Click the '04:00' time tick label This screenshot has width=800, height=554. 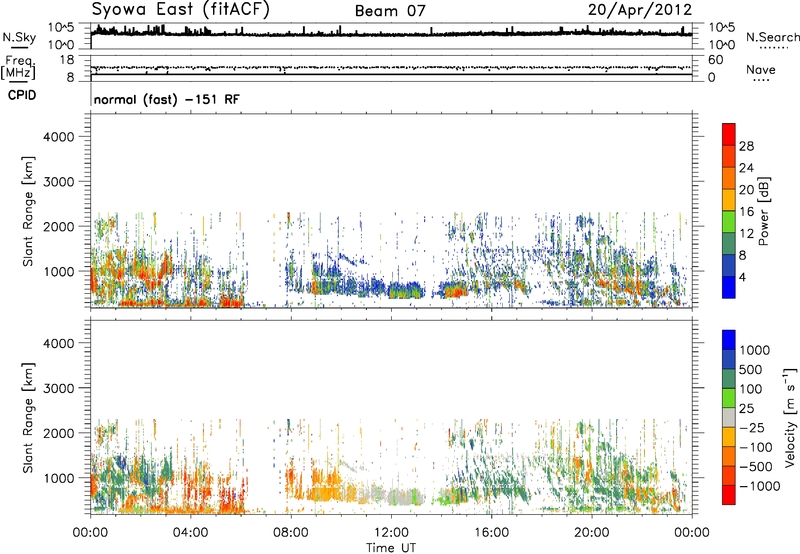click(190, 533)
